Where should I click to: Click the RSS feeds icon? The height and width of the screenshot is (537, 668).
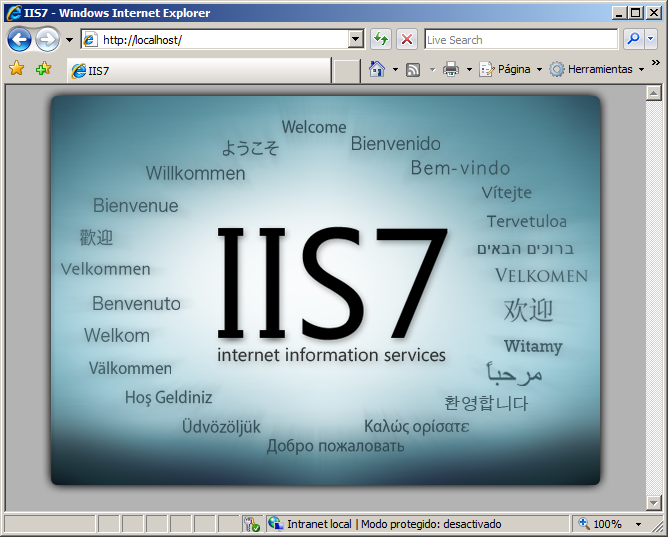coord(413,69)
